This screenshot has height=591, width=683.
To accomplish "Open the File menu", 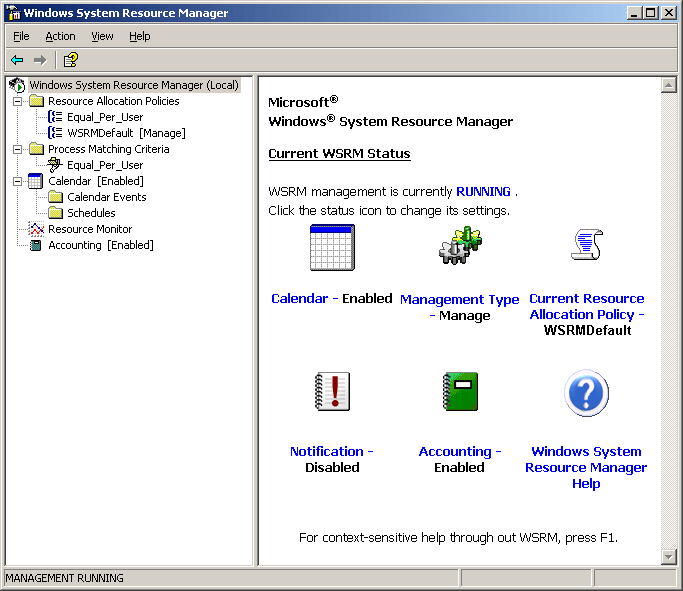I will pyautogui.click(x=21, y=36).
